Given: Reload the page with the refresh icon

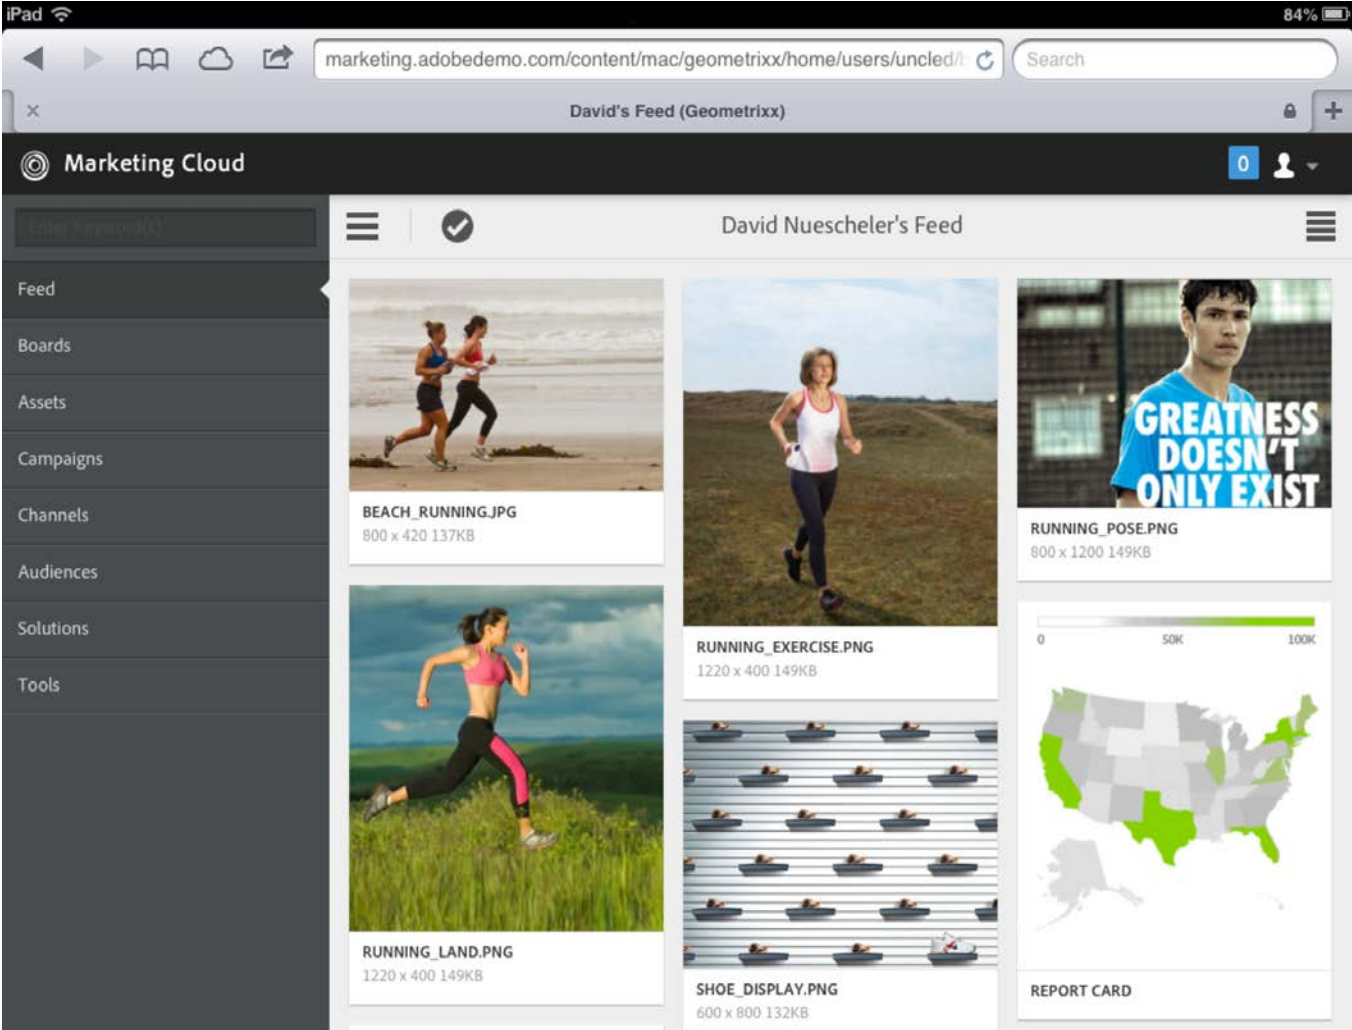Looking at the screenshot, I should point(985,60).
